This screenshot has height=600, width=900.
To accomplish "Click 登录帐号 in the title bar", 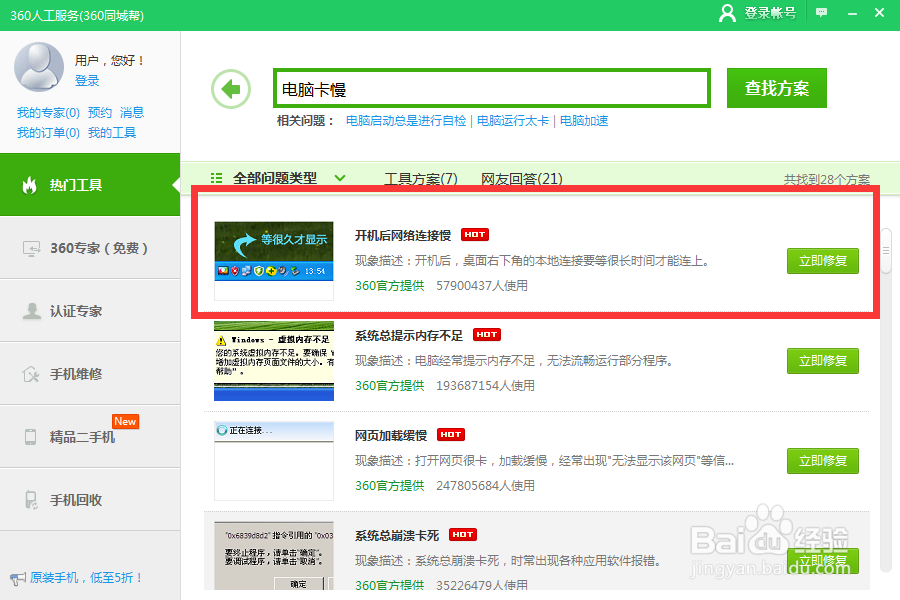I will [770, 13].
